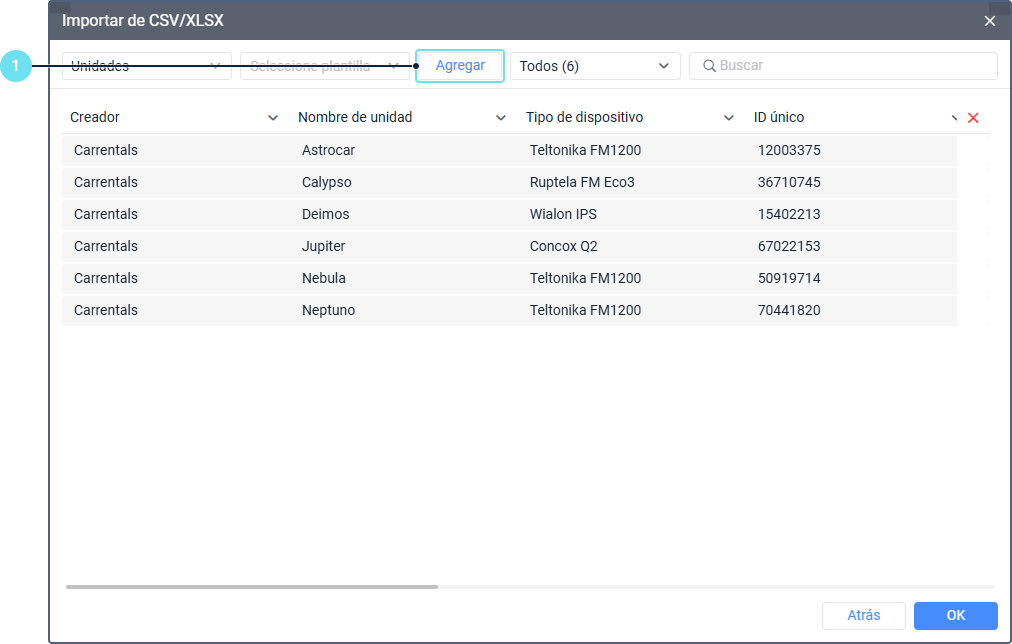Click the Agregar button

click(x=460, y=66)
